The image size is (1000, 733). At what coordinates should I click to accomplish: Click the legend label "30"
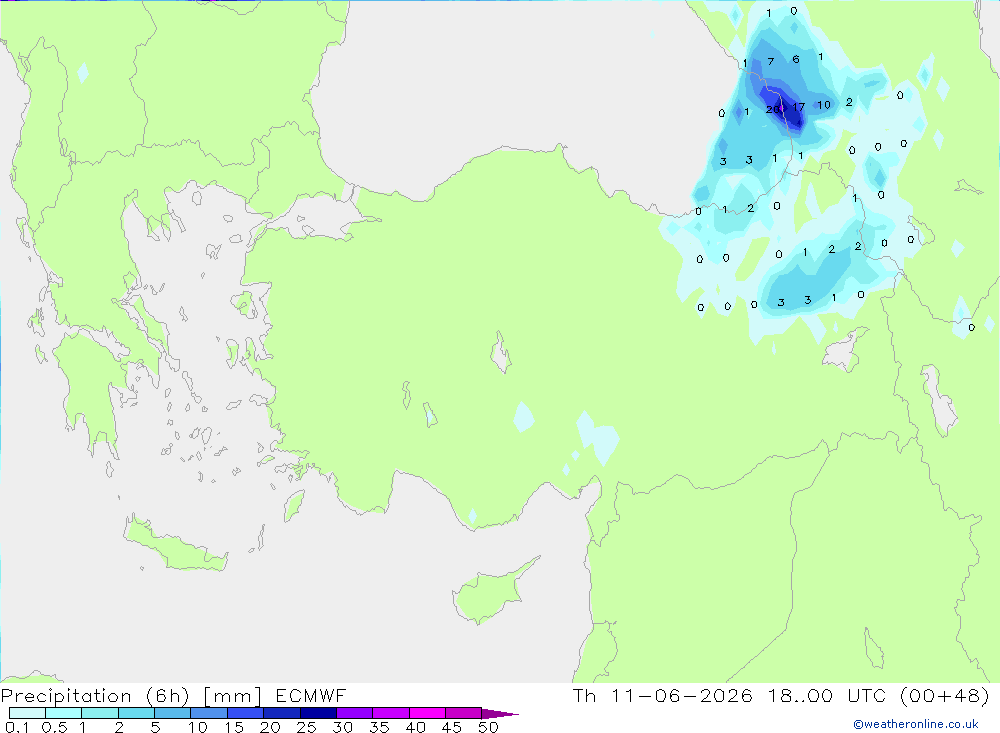tap(342, 727)
